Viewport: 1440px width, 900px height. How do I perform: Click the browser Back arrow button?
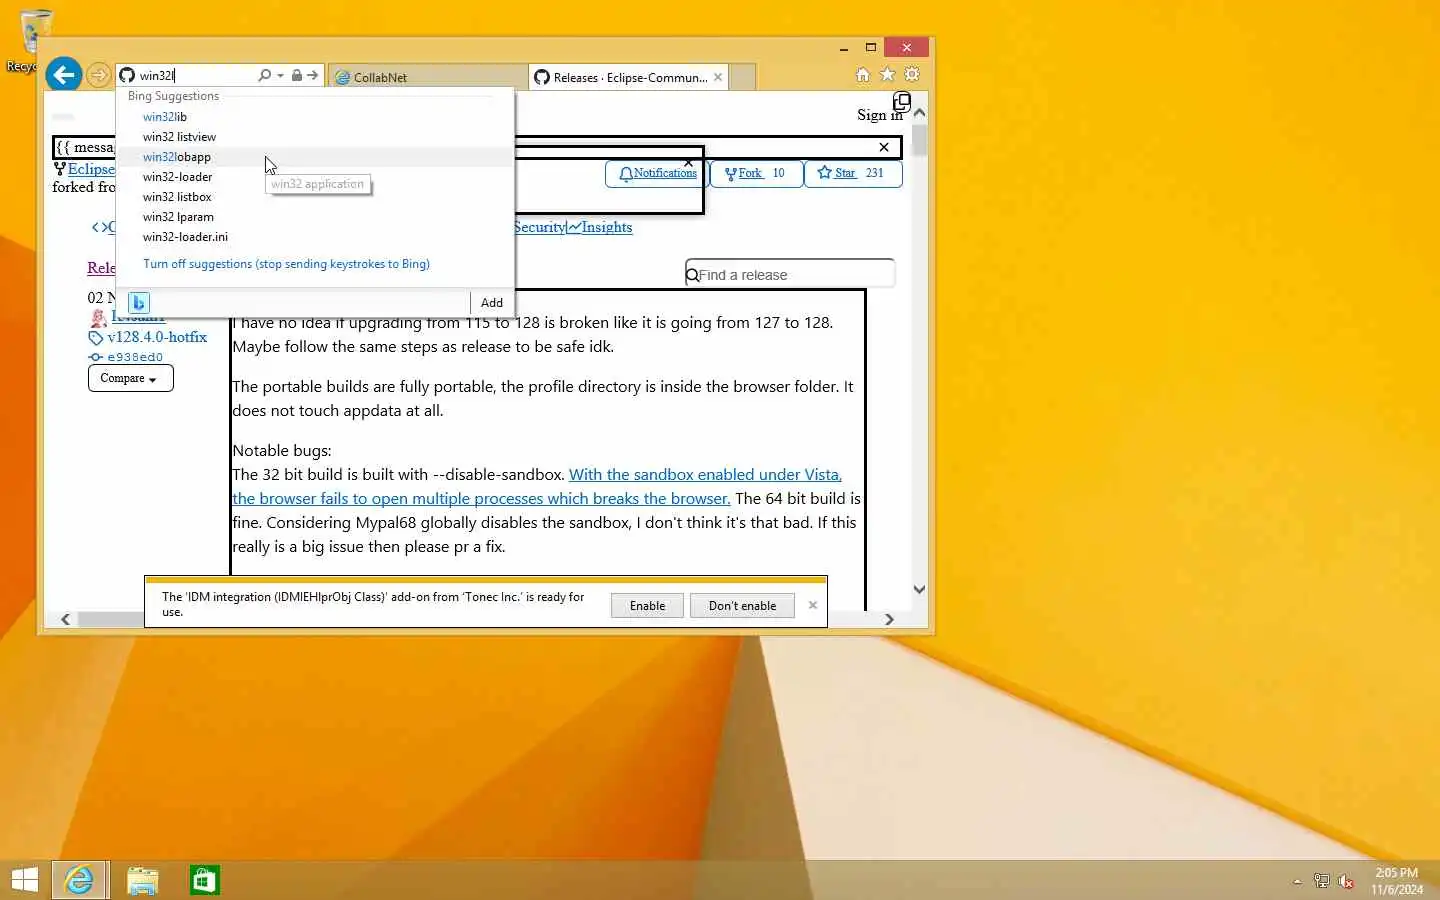pos(63,74)
